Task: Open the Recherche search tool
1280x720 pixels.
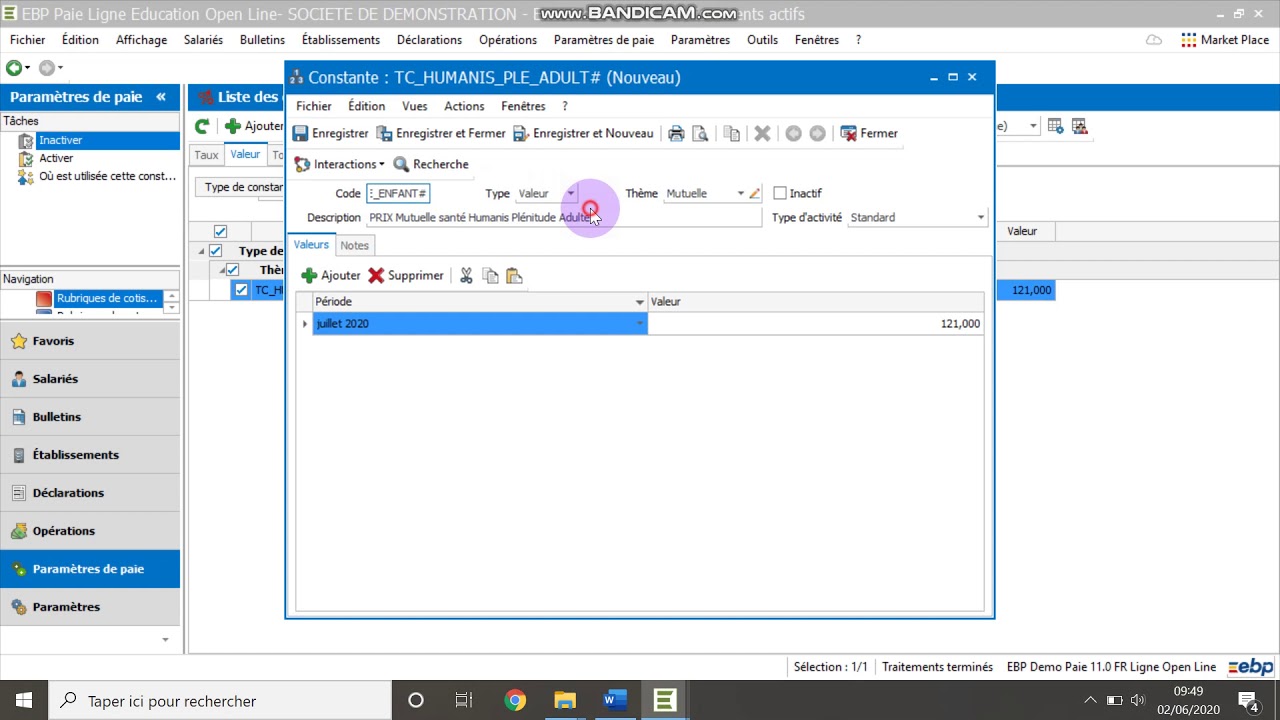Action: [431, 164]
